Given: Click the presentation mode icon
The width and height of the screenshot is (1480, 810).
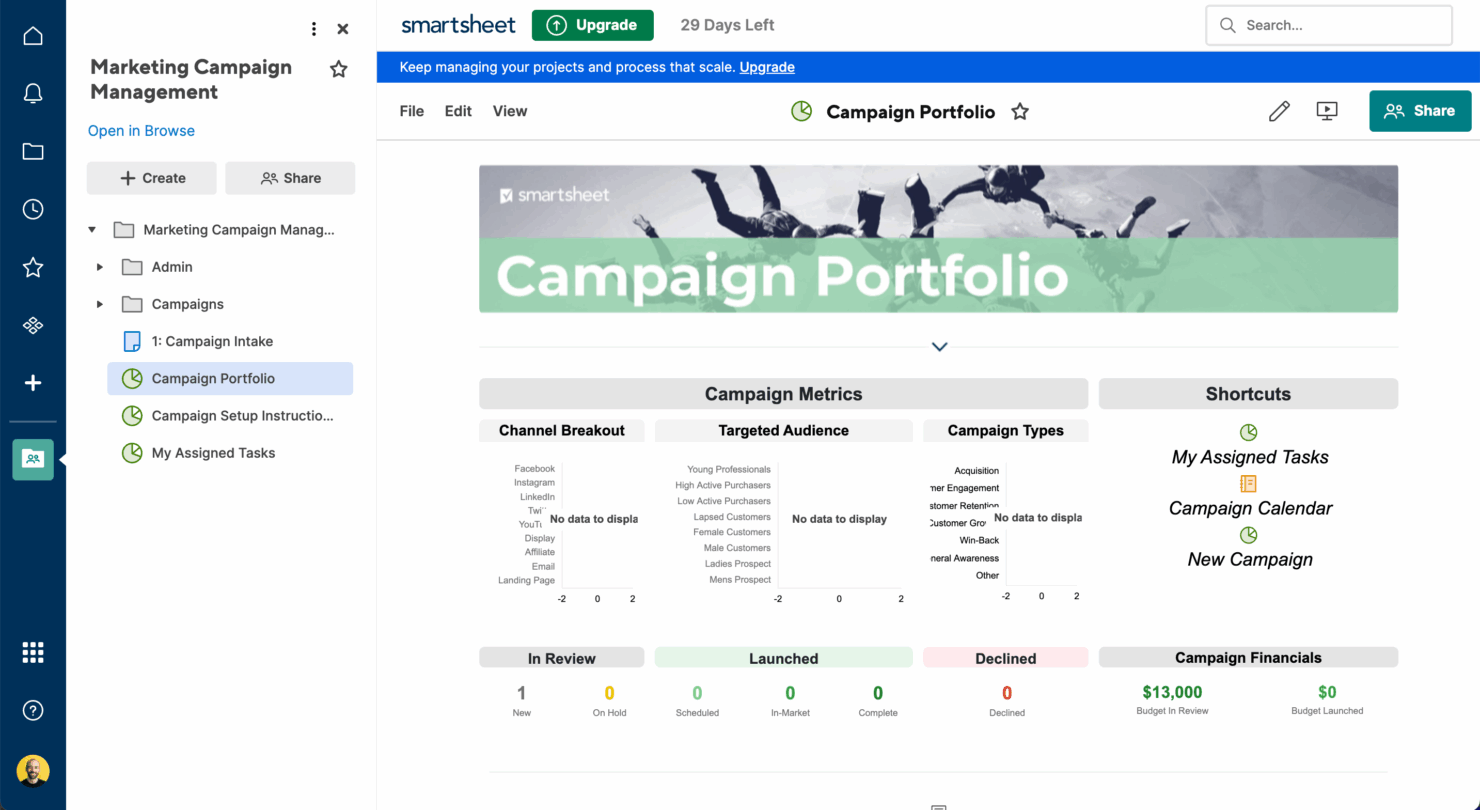Looking at the screenshot, I should 1327,112.
